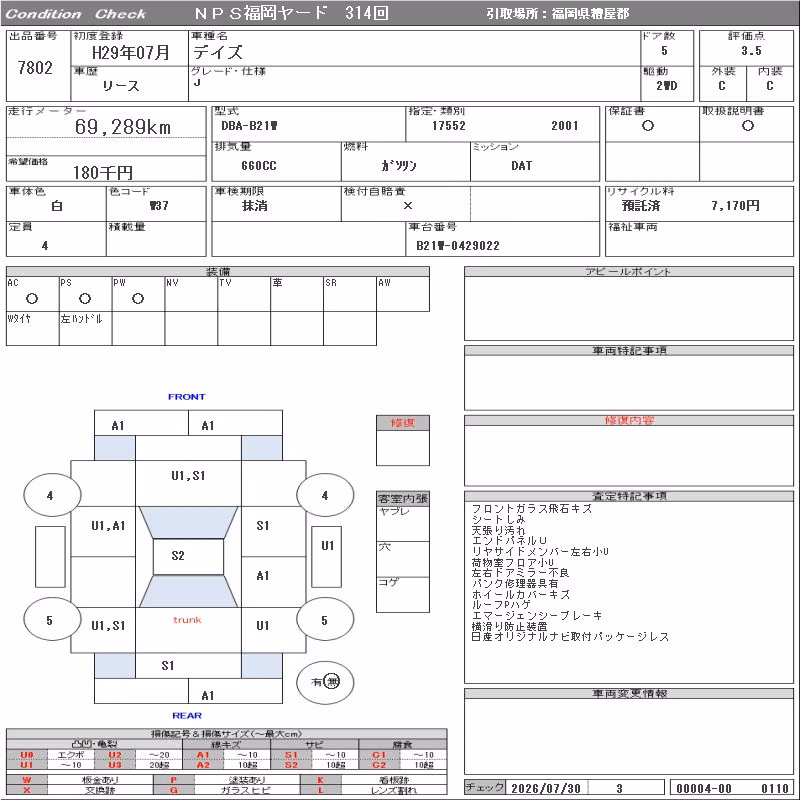Click the 査定特記事項 section header
The height and width of the screenshot is (800, 800).
(629, 496)
